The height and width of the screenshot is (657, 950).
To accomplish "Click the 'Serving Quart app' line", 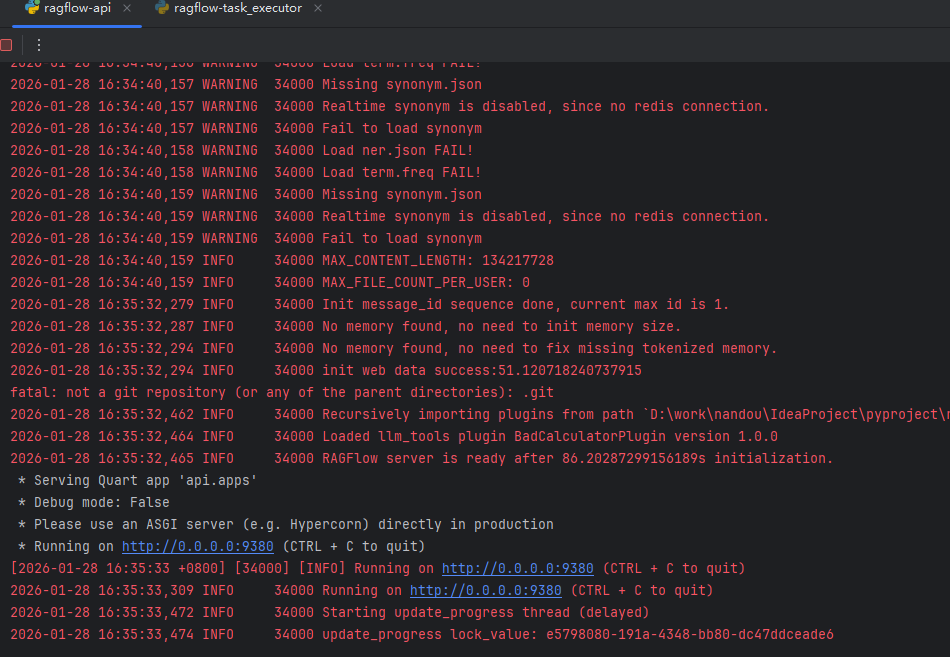I will (x=138, y=480).
